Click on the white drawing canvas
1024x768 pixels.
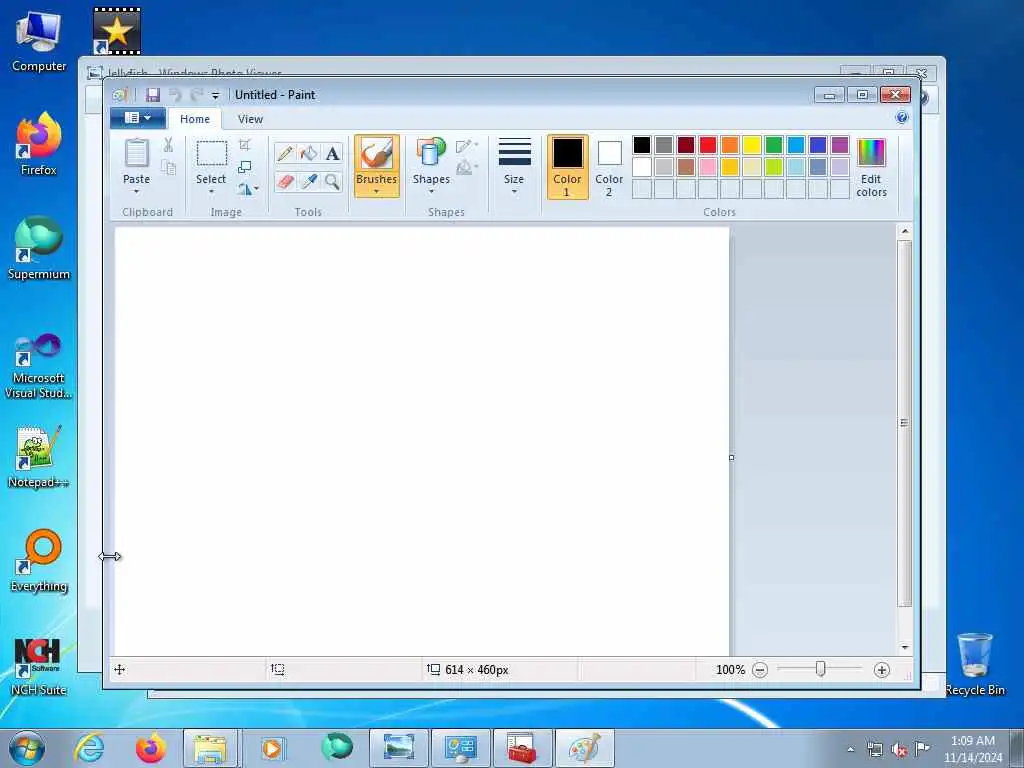click(422, 441)
